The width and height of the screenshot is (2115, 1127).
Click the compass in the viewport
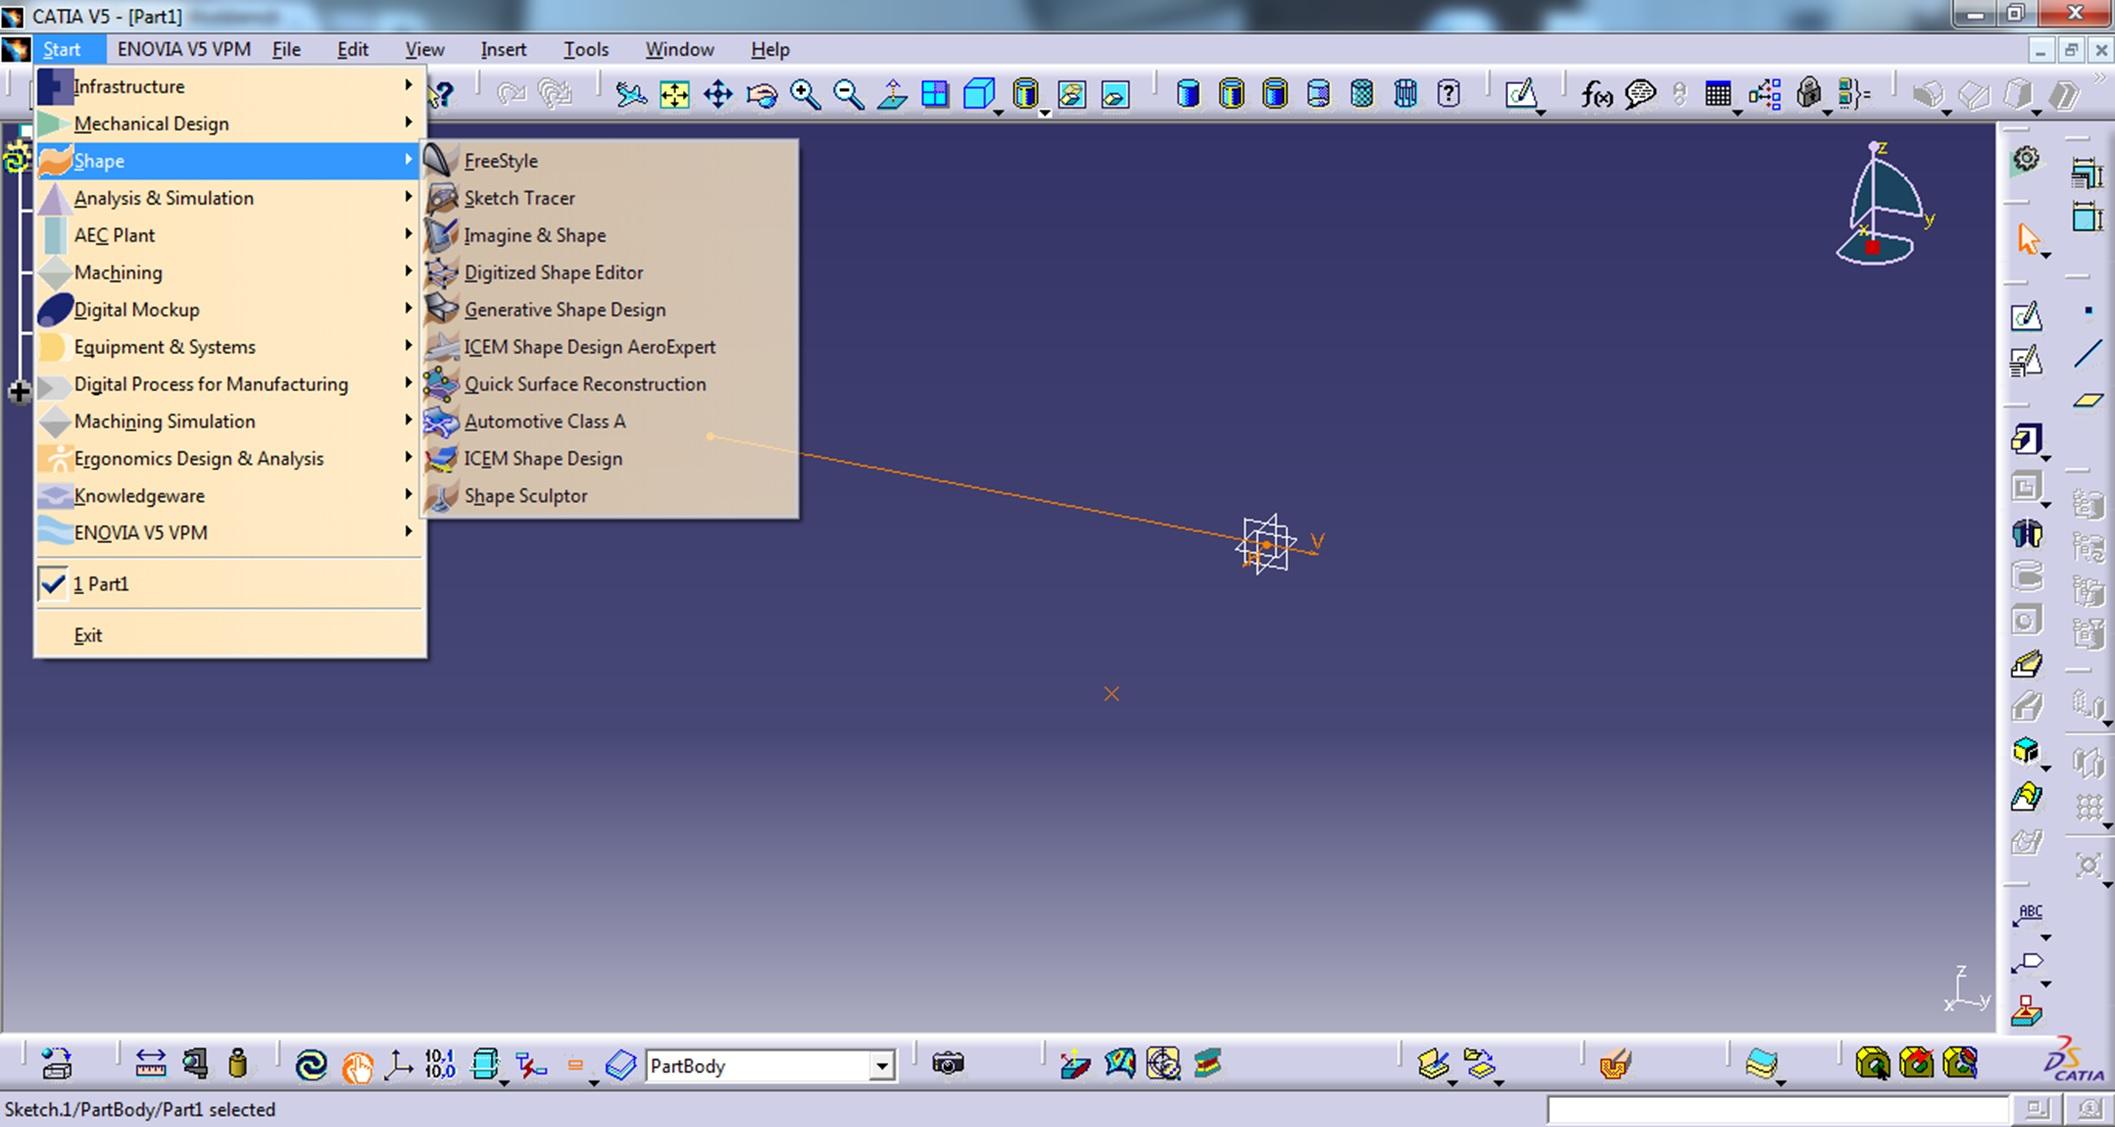[1882, 205]
